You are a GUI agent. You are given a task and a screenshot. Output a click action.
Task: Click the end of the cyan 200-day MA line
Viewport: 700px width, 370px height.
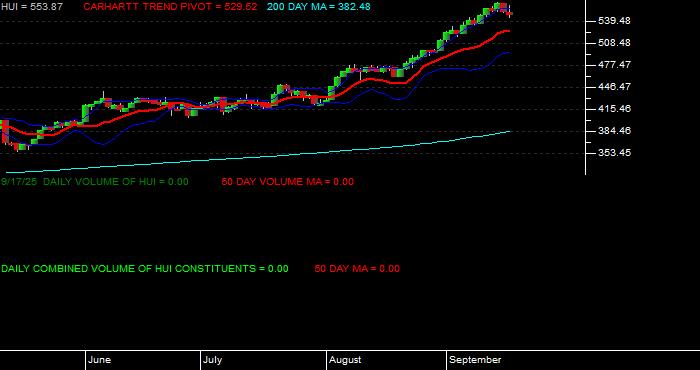tap(510, 131)
